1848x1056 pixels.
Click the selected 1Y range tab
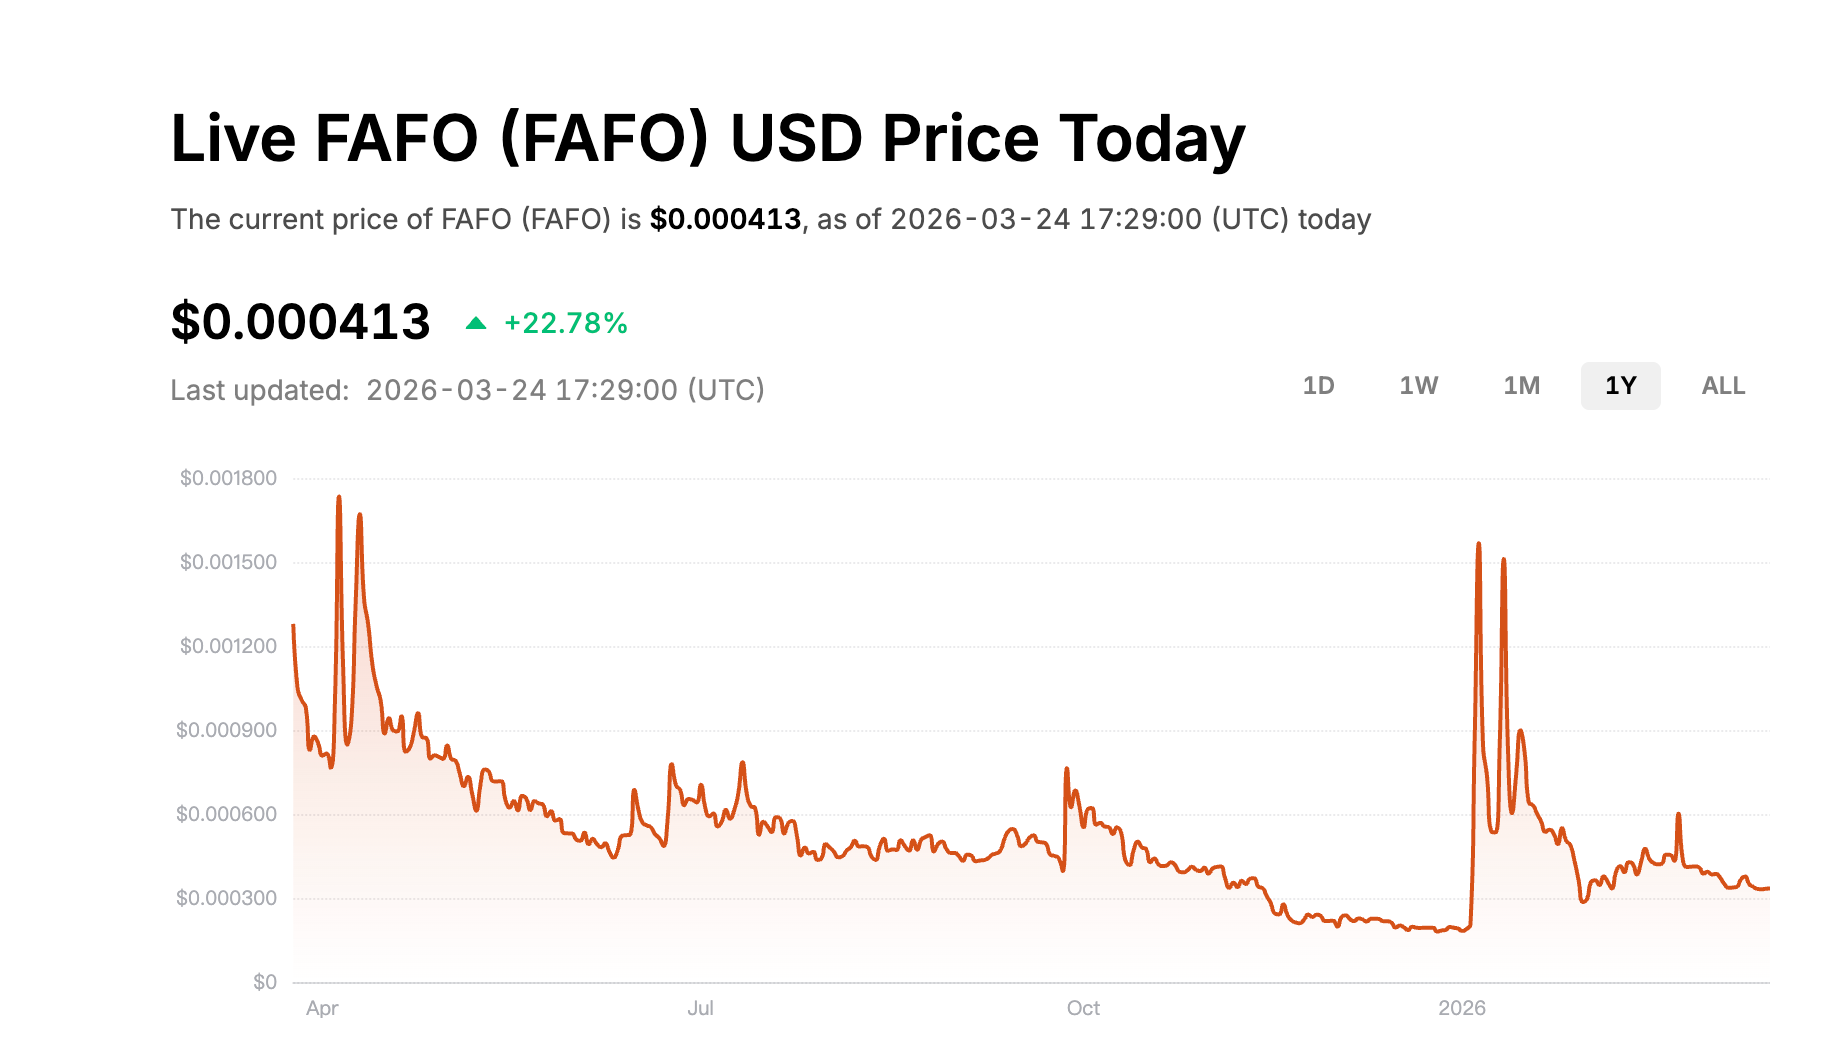[x=1620, y=386]
